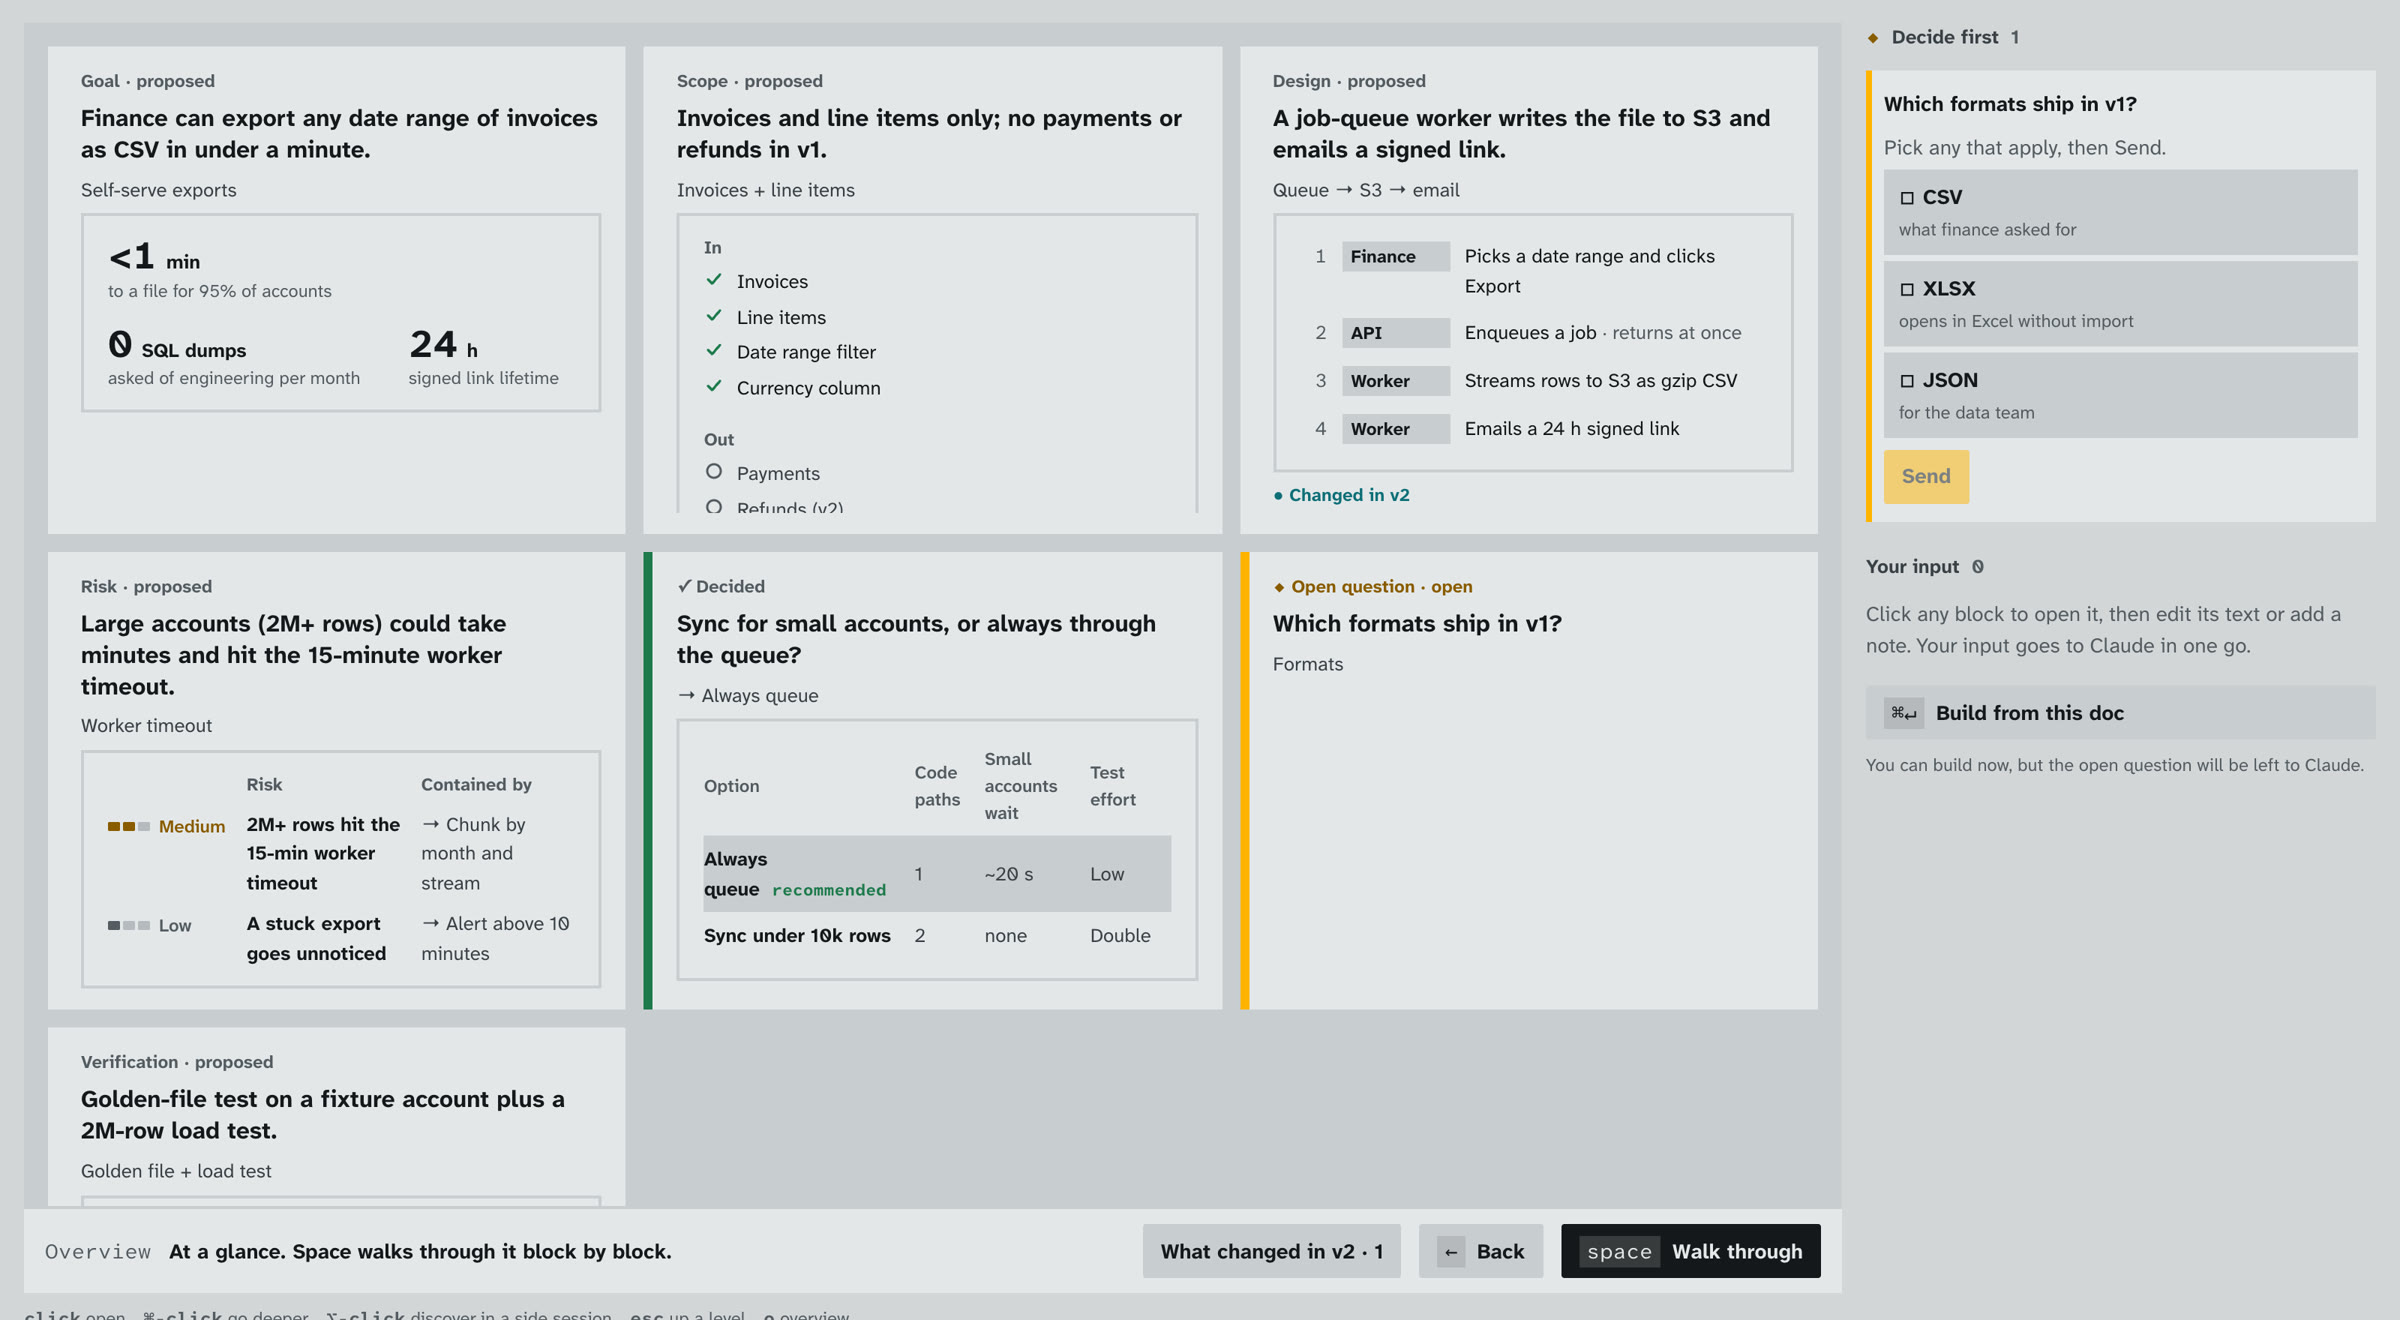The width and height of the screenshot is (2400, 1320).
Task: Click the left arrow icon in Back button
Action: point(1450,1252)
